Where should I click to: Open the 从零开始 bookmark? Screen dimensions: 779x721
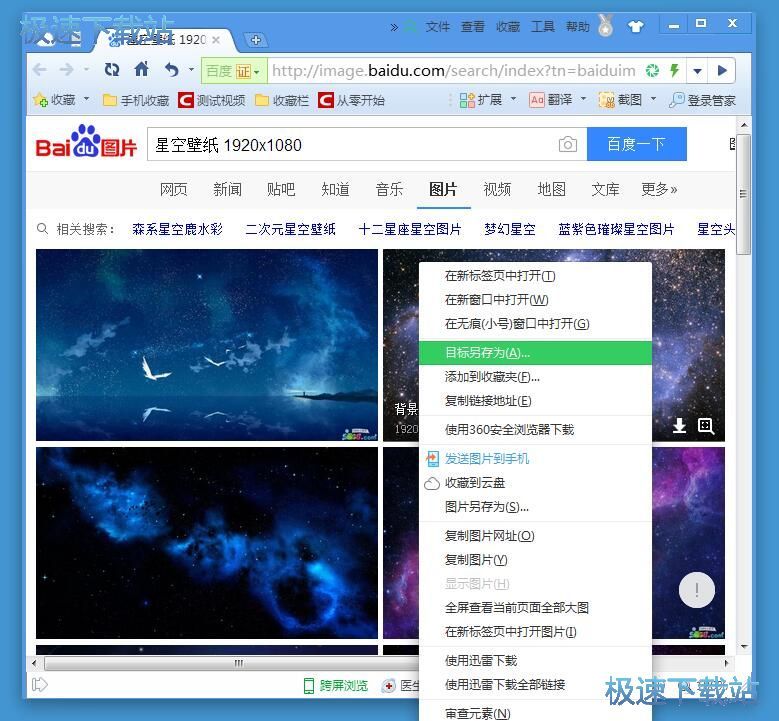(x=352, y=100)
